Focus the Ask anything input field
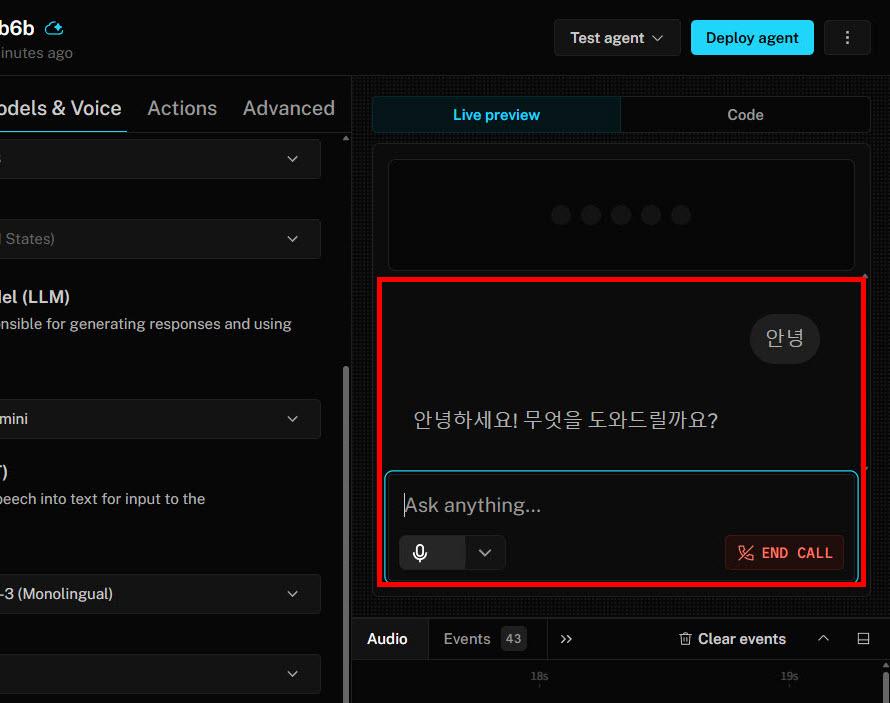 tap(621, 505)
